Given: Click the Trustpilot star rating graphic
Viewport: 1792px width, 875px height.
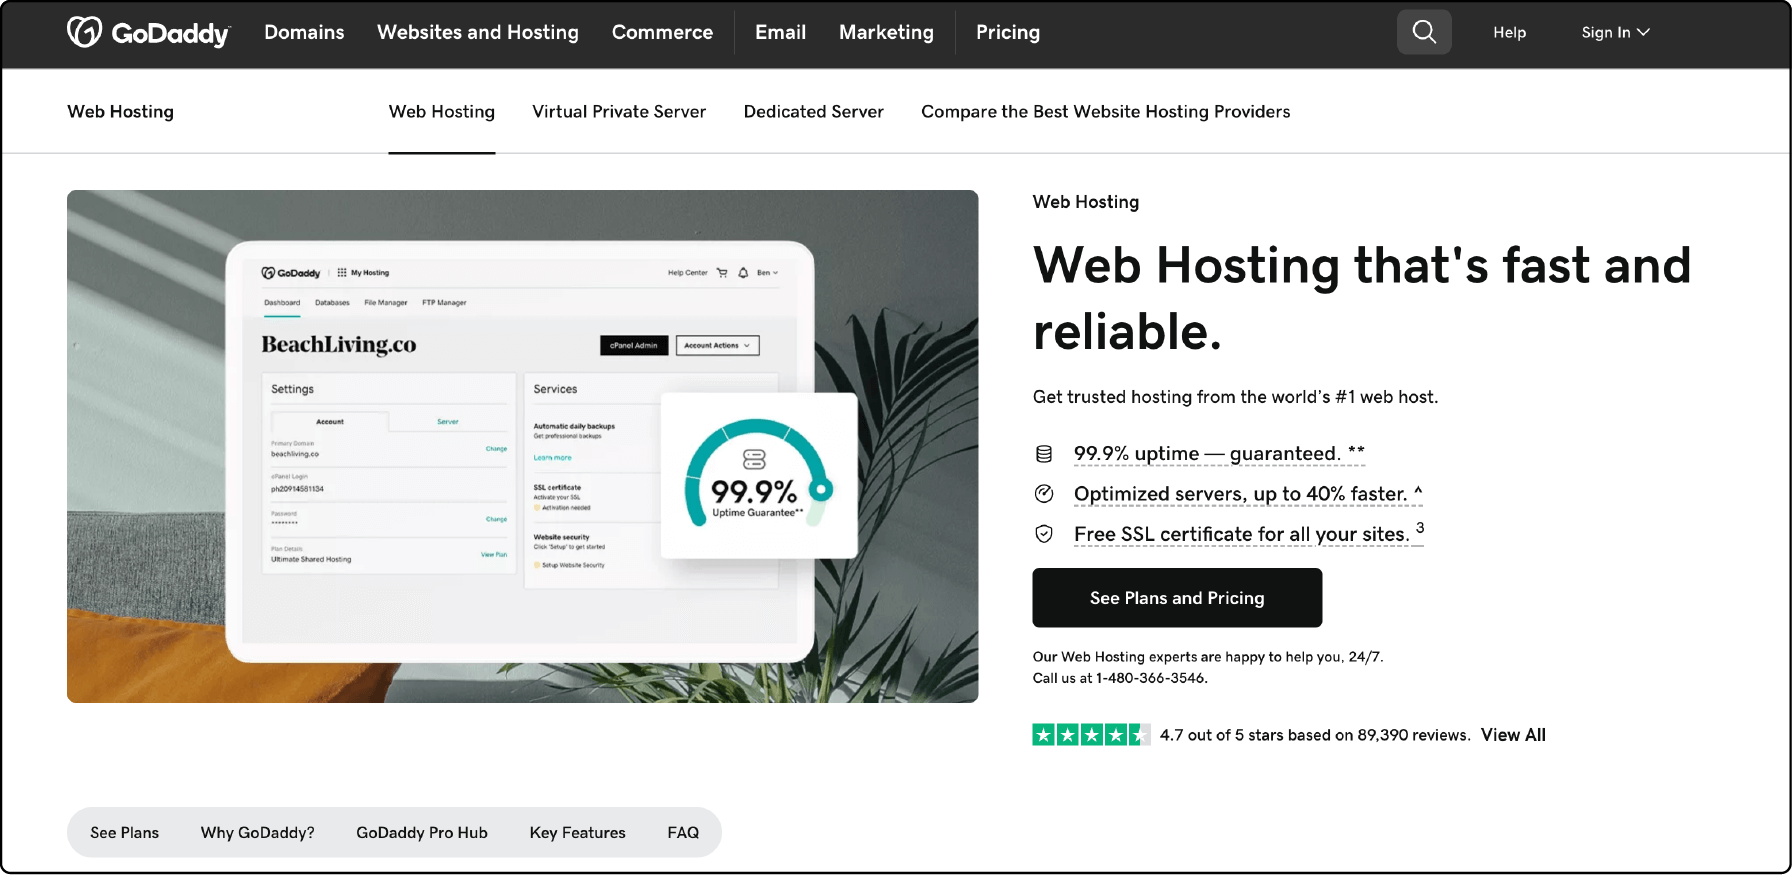Looking at the screenshot, I should coord(1091,735).
